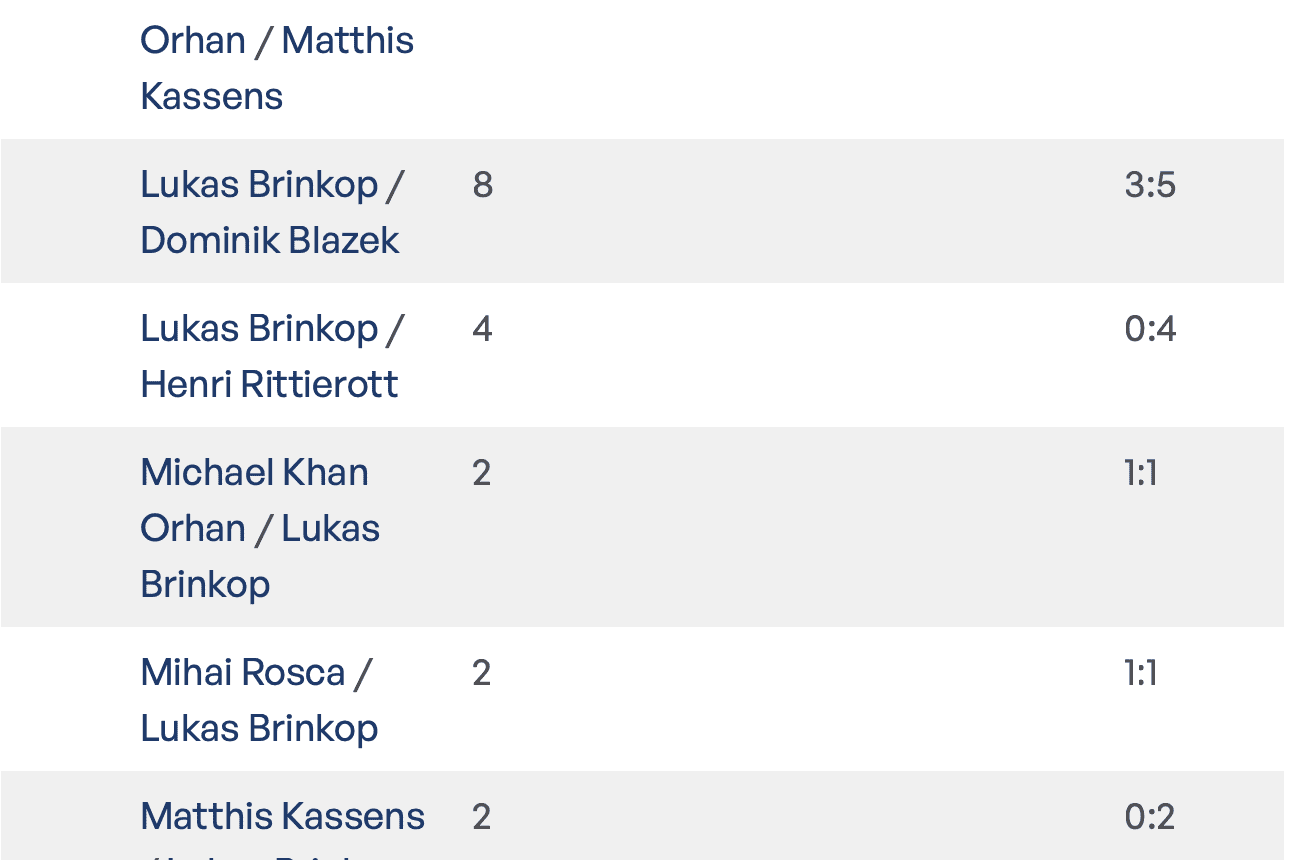This screenshot has width=1290, height=860.
Task: Click the Matthis Kassens link in bottom row
Action: coord(283,817)
